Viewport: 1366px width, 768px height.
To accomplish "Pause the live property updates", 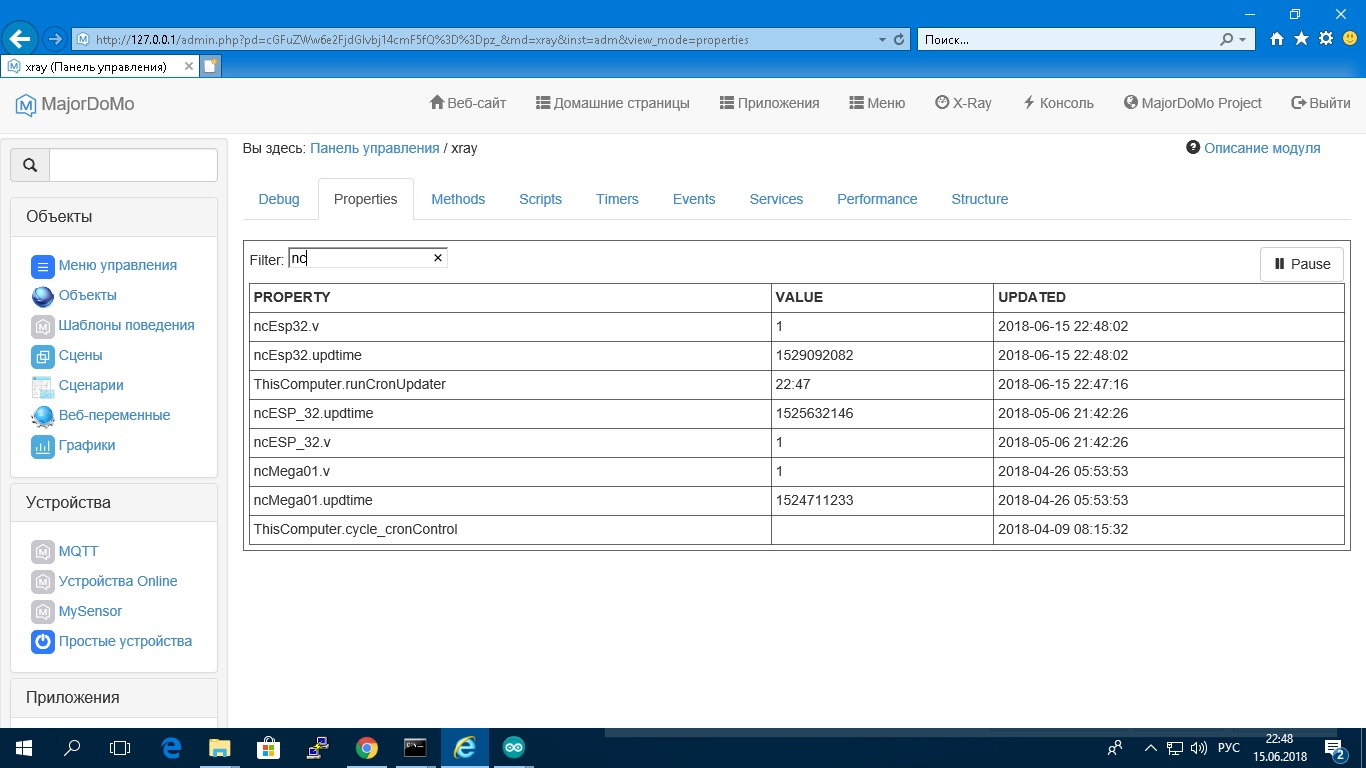I will [1301, 264].
